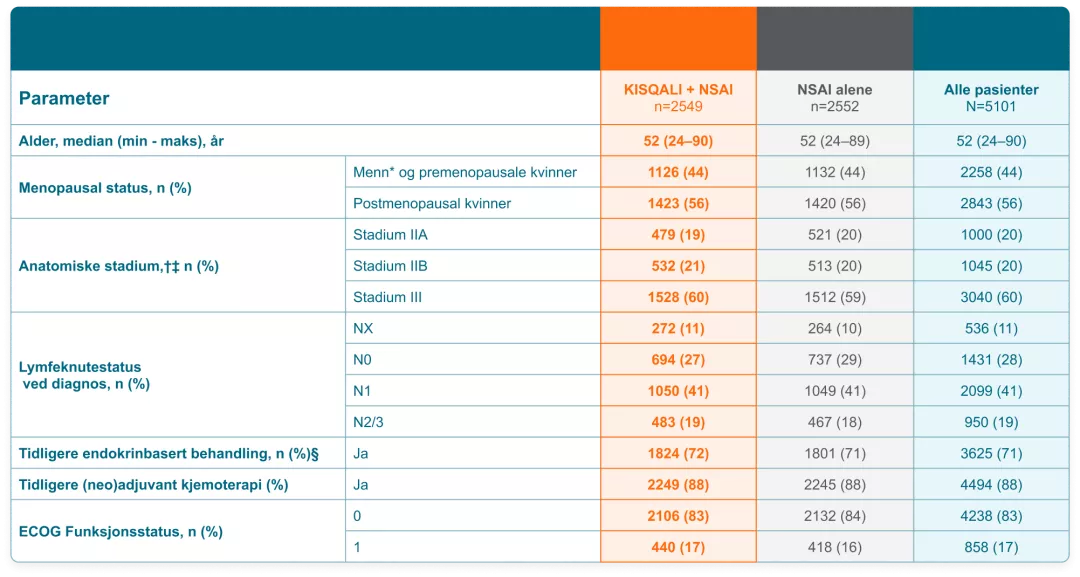This screenshot has height=577, width=1080.
Task: Click the Tidligere endokrinbasert behandling row label
Action: [x=168, y=453]
